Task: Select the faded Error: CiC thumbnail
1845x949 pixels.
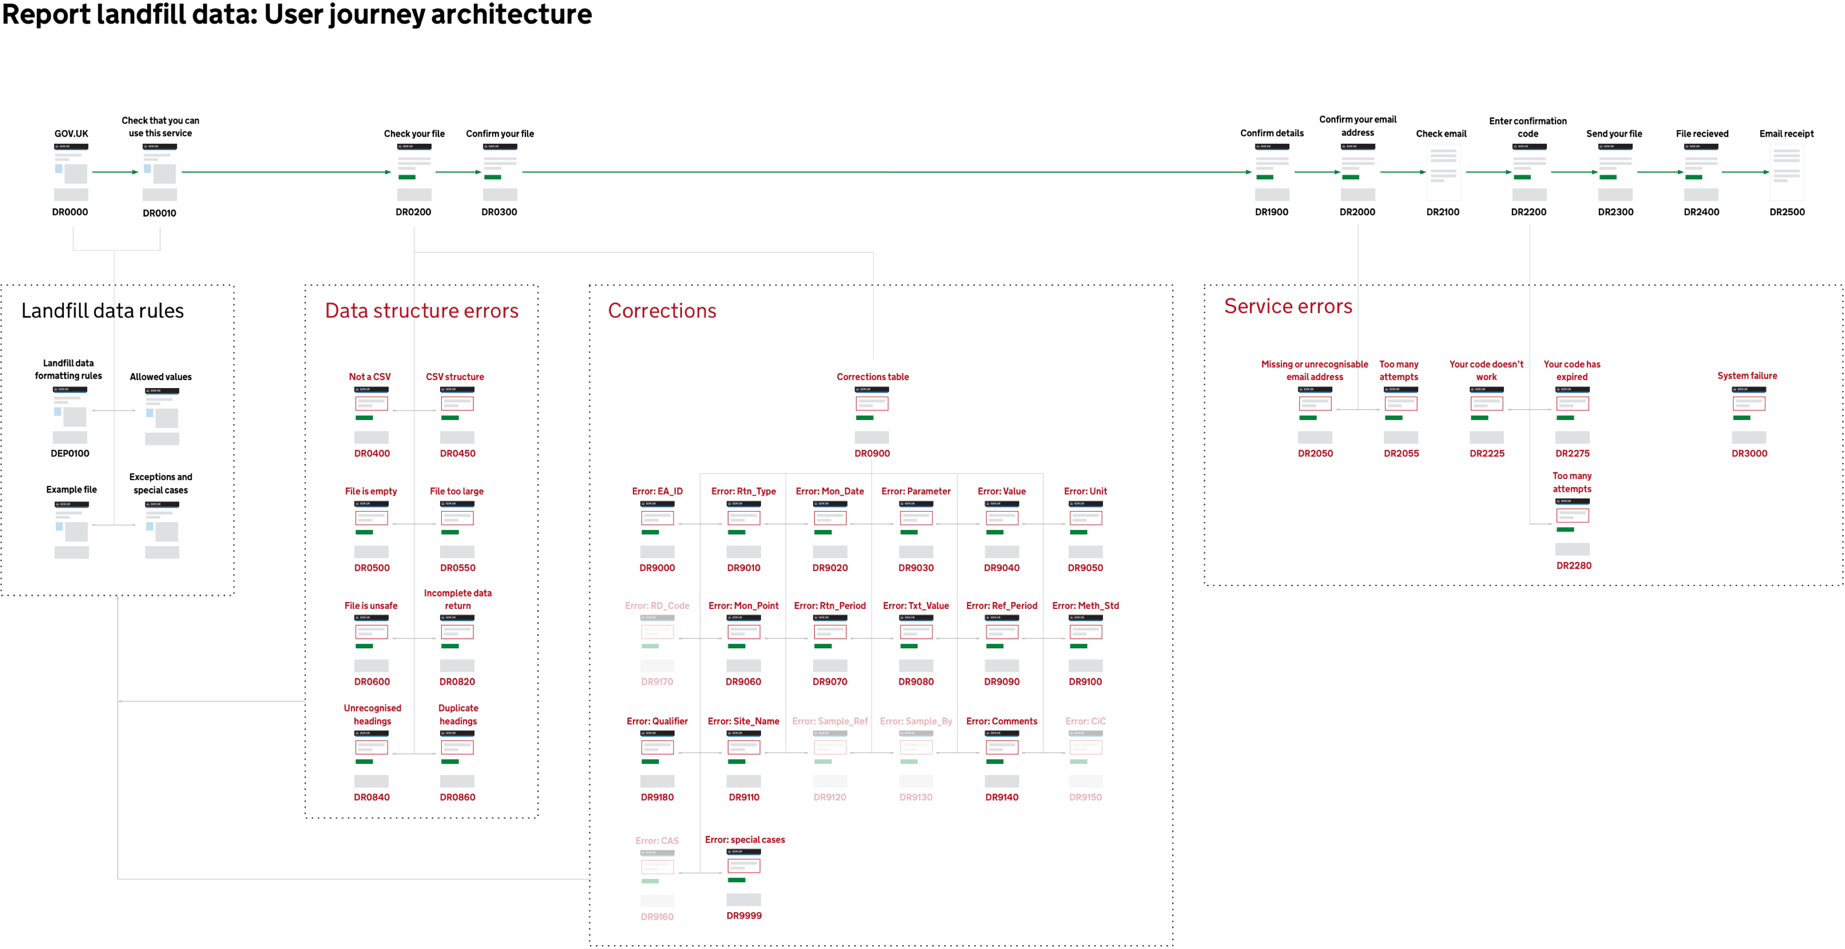Action: tap(1085, 759)
